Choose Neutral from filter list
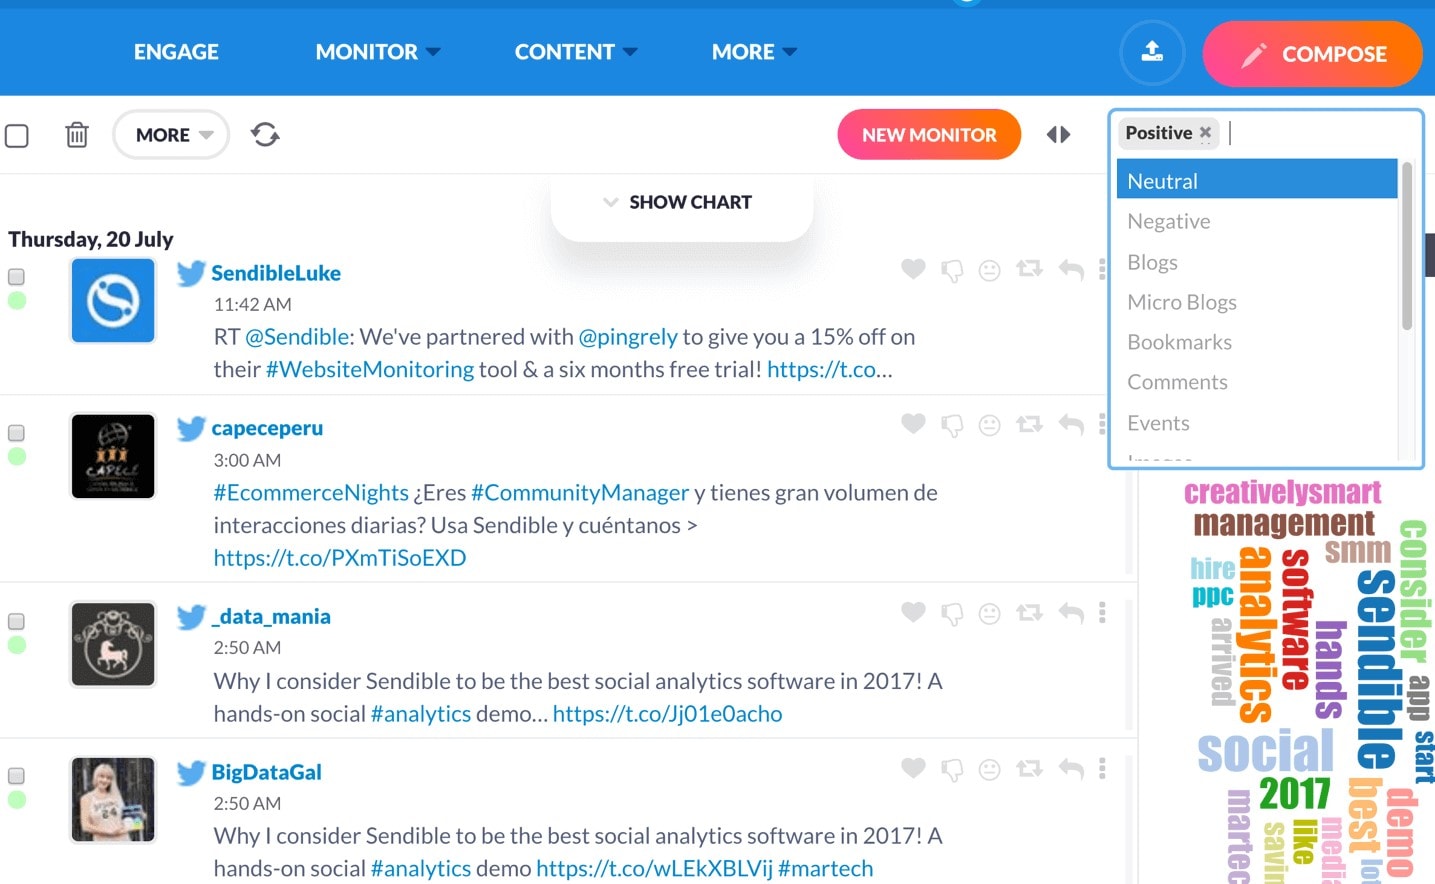This screenshot has width=1435, height=884. coord(1257,181)
